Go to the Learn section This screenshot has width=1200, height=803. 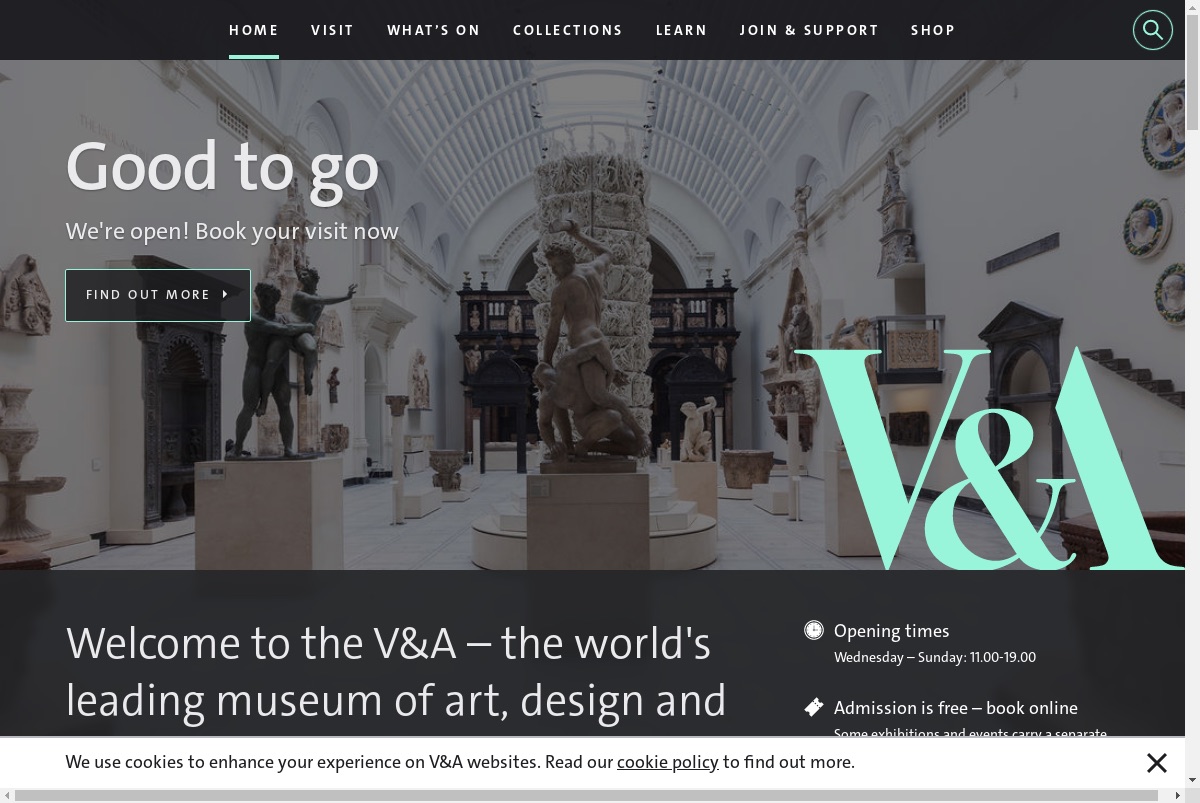[x=681, y=30]
